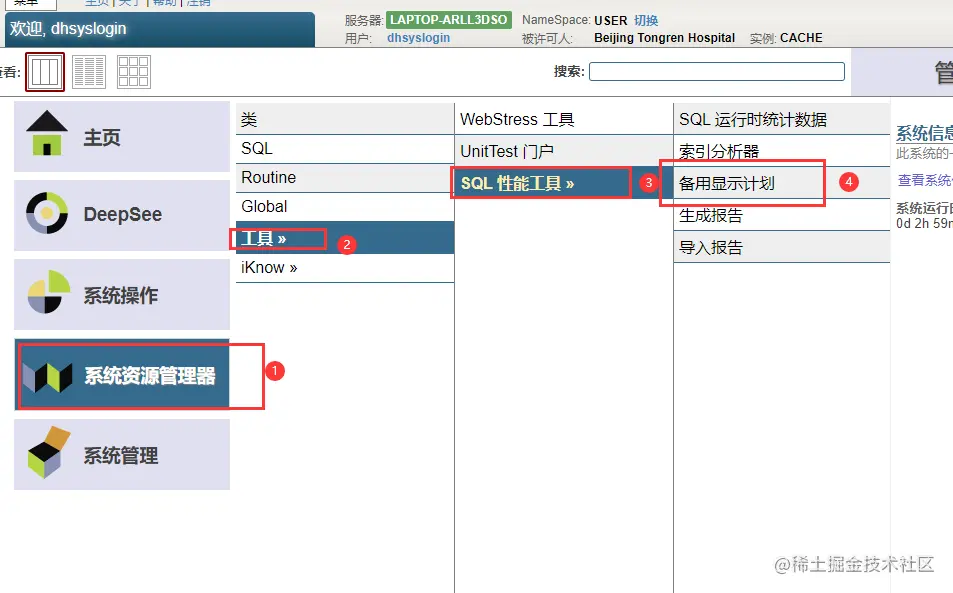The image size is (953, 593).
Task: Click the LAPTOP-ARLL3DSO server label
Action: coord(449,19)
